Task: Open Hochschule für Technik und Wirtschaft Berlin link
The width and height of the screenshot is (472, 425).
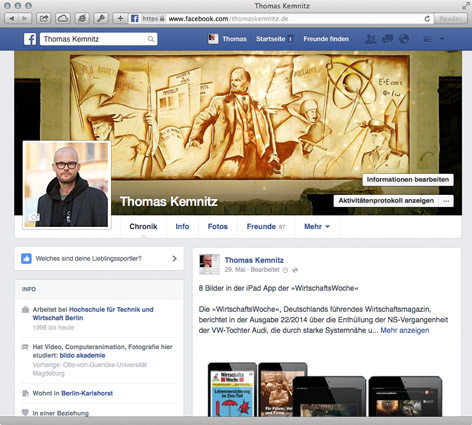Action: click(93, 314)
